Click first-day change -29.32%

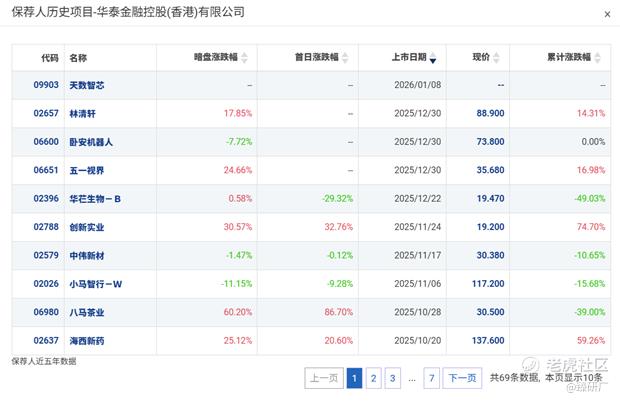[x=337, y=199]
